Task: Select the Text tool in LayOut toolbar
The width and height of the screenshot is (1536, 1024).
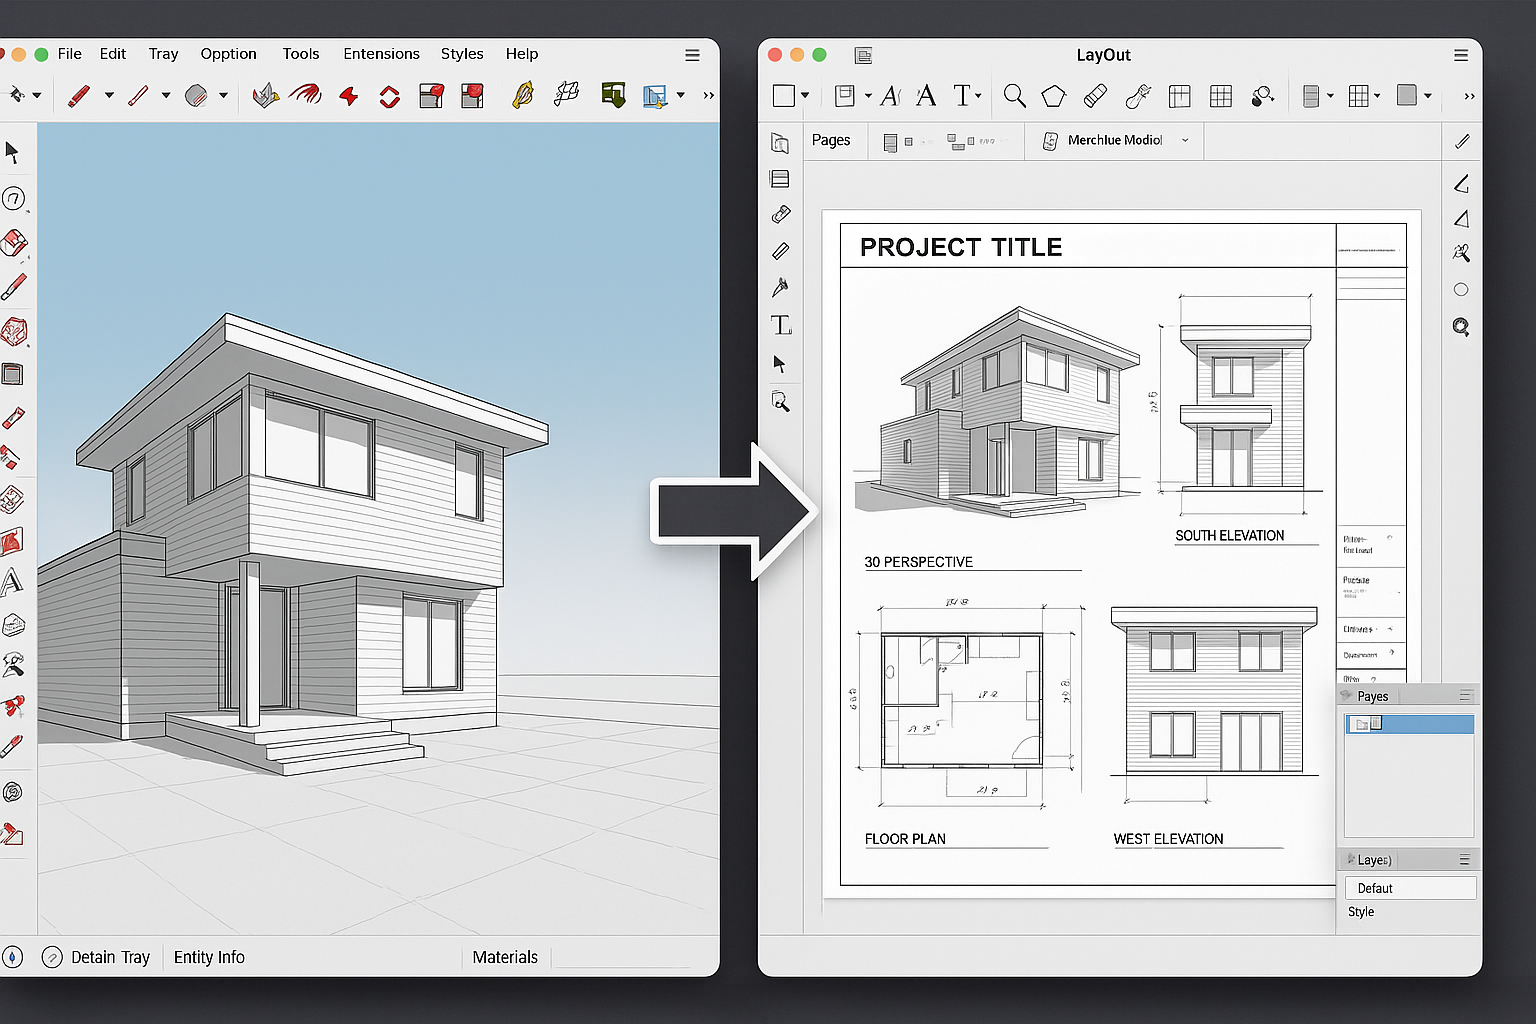Action: [963, 95]
